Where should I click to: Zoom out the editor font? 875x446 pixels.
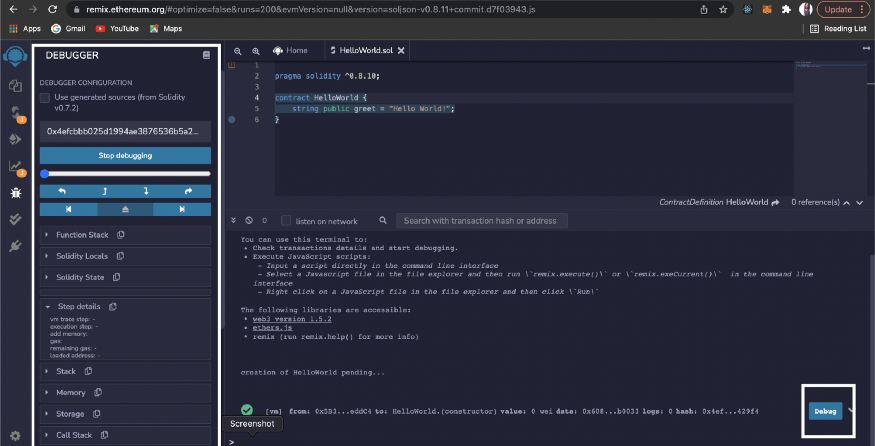pyautogui.click(x=237, y=51)
